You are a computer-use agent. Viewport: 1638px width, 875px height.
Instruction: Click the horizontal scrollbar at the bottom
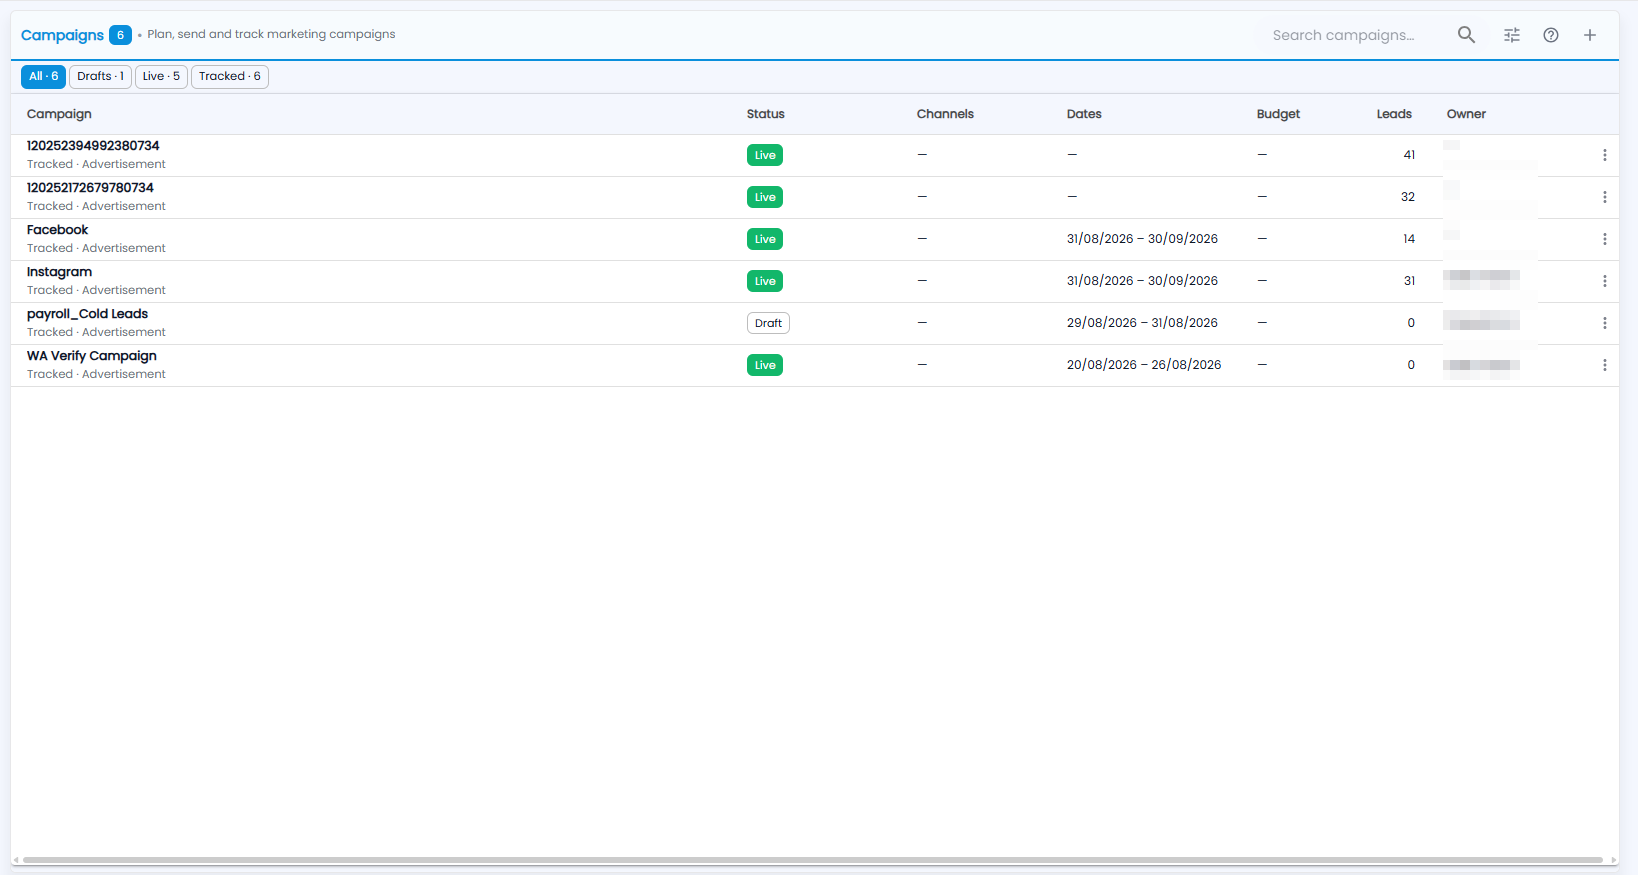coord(813,860)
